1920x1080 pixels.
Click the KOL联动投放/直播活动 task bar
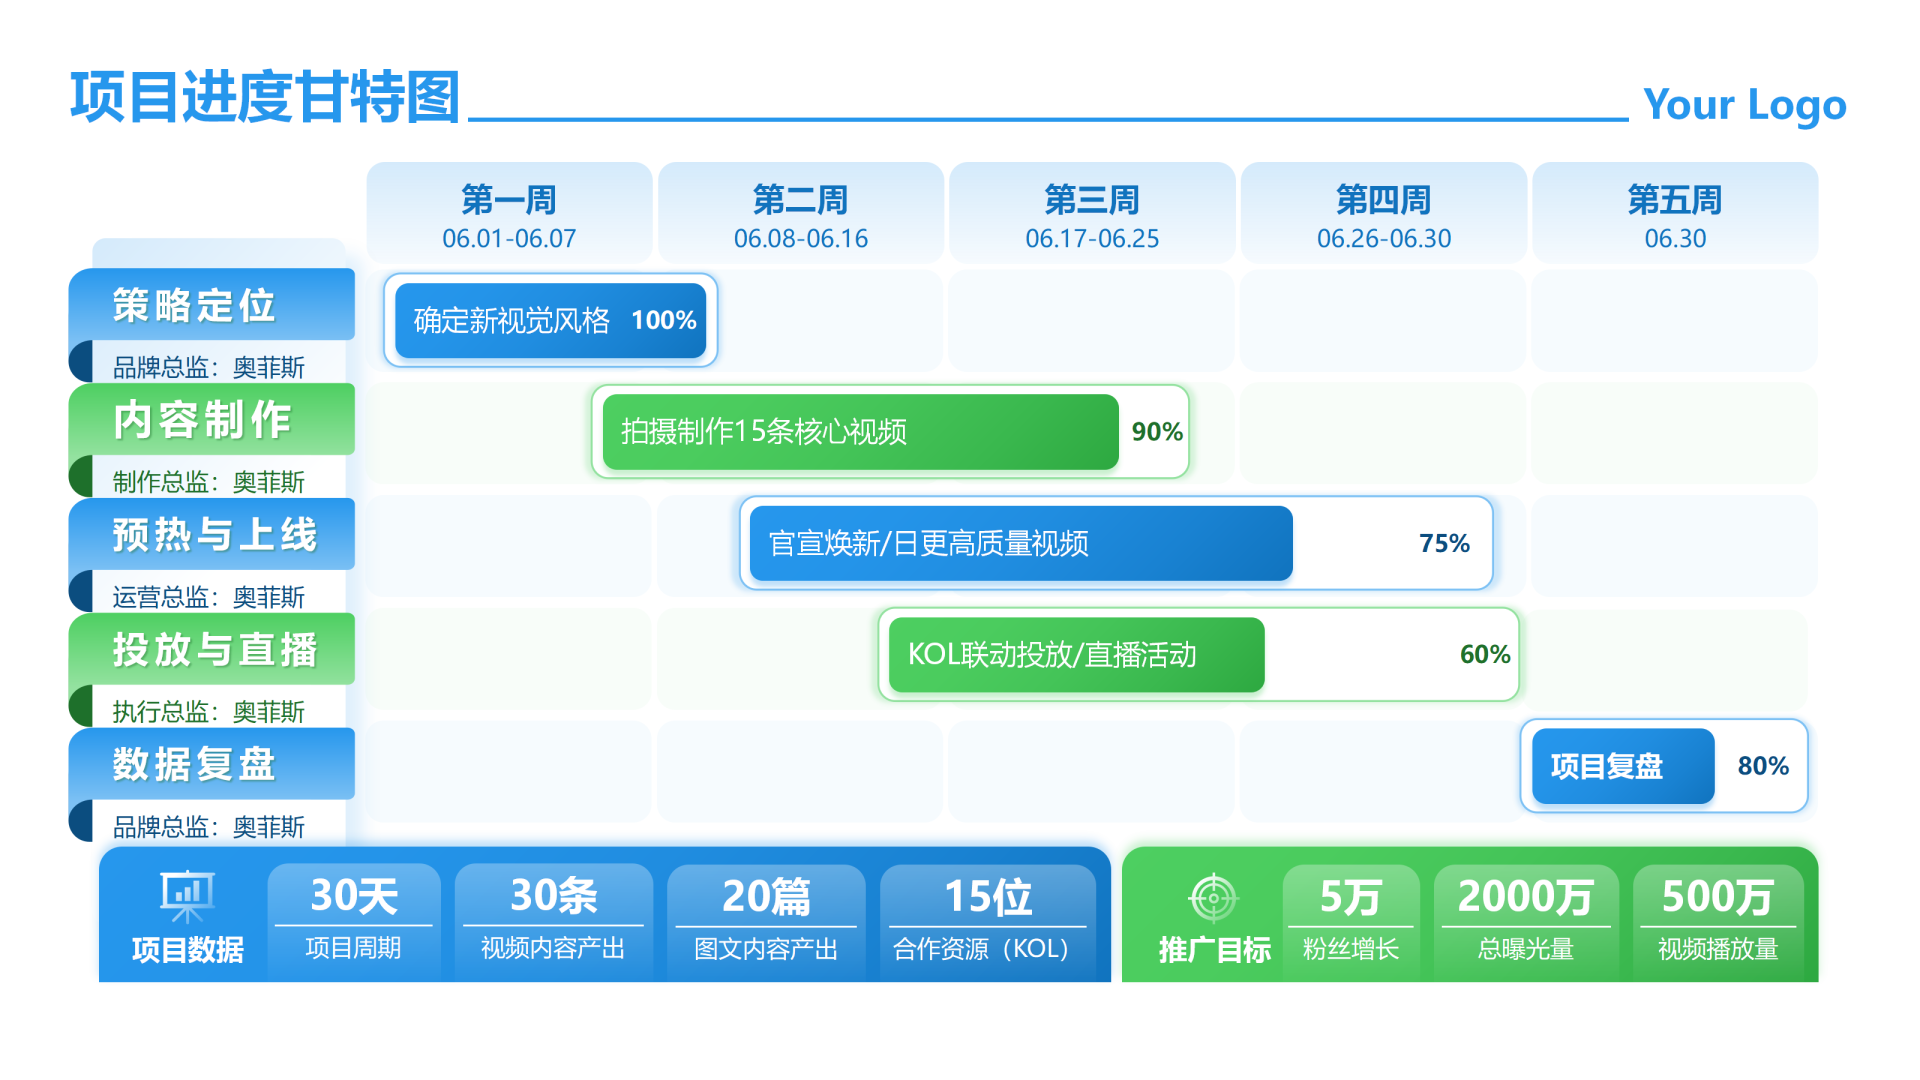[1076, 655]
